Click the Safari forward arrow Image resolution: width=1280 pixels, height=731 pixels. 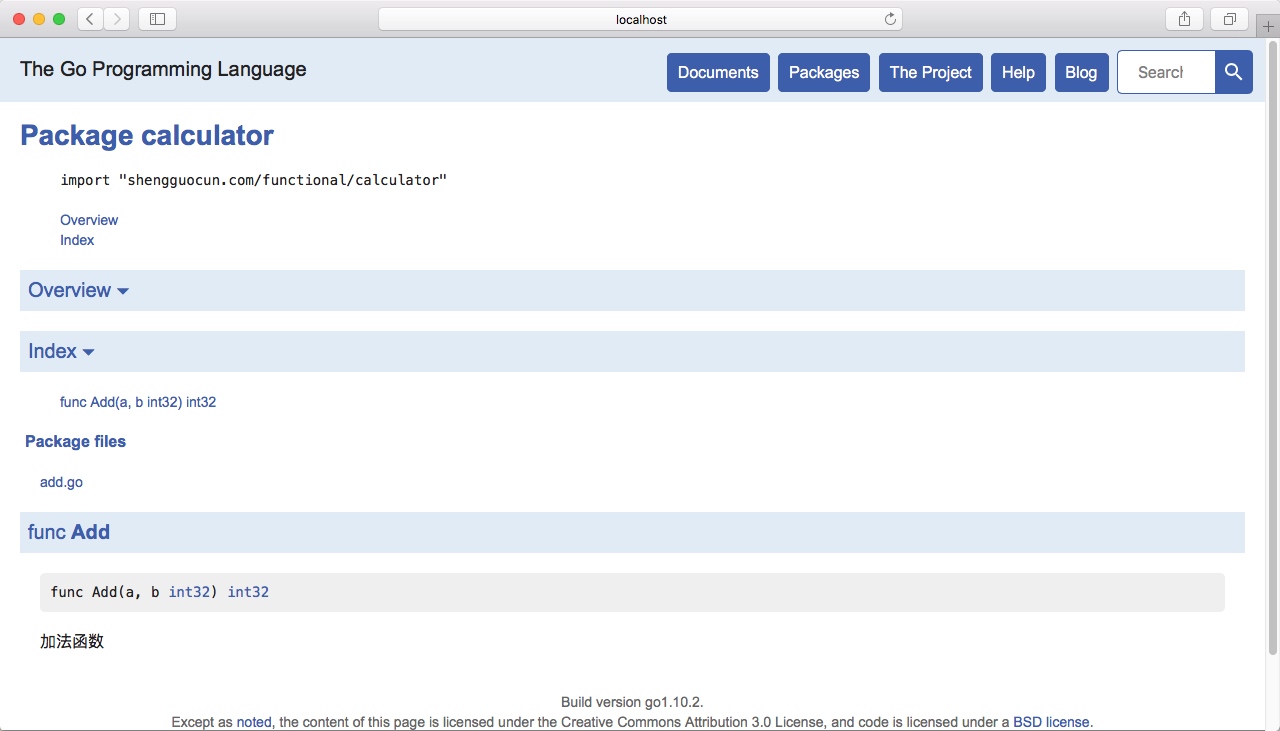point(117,19)
